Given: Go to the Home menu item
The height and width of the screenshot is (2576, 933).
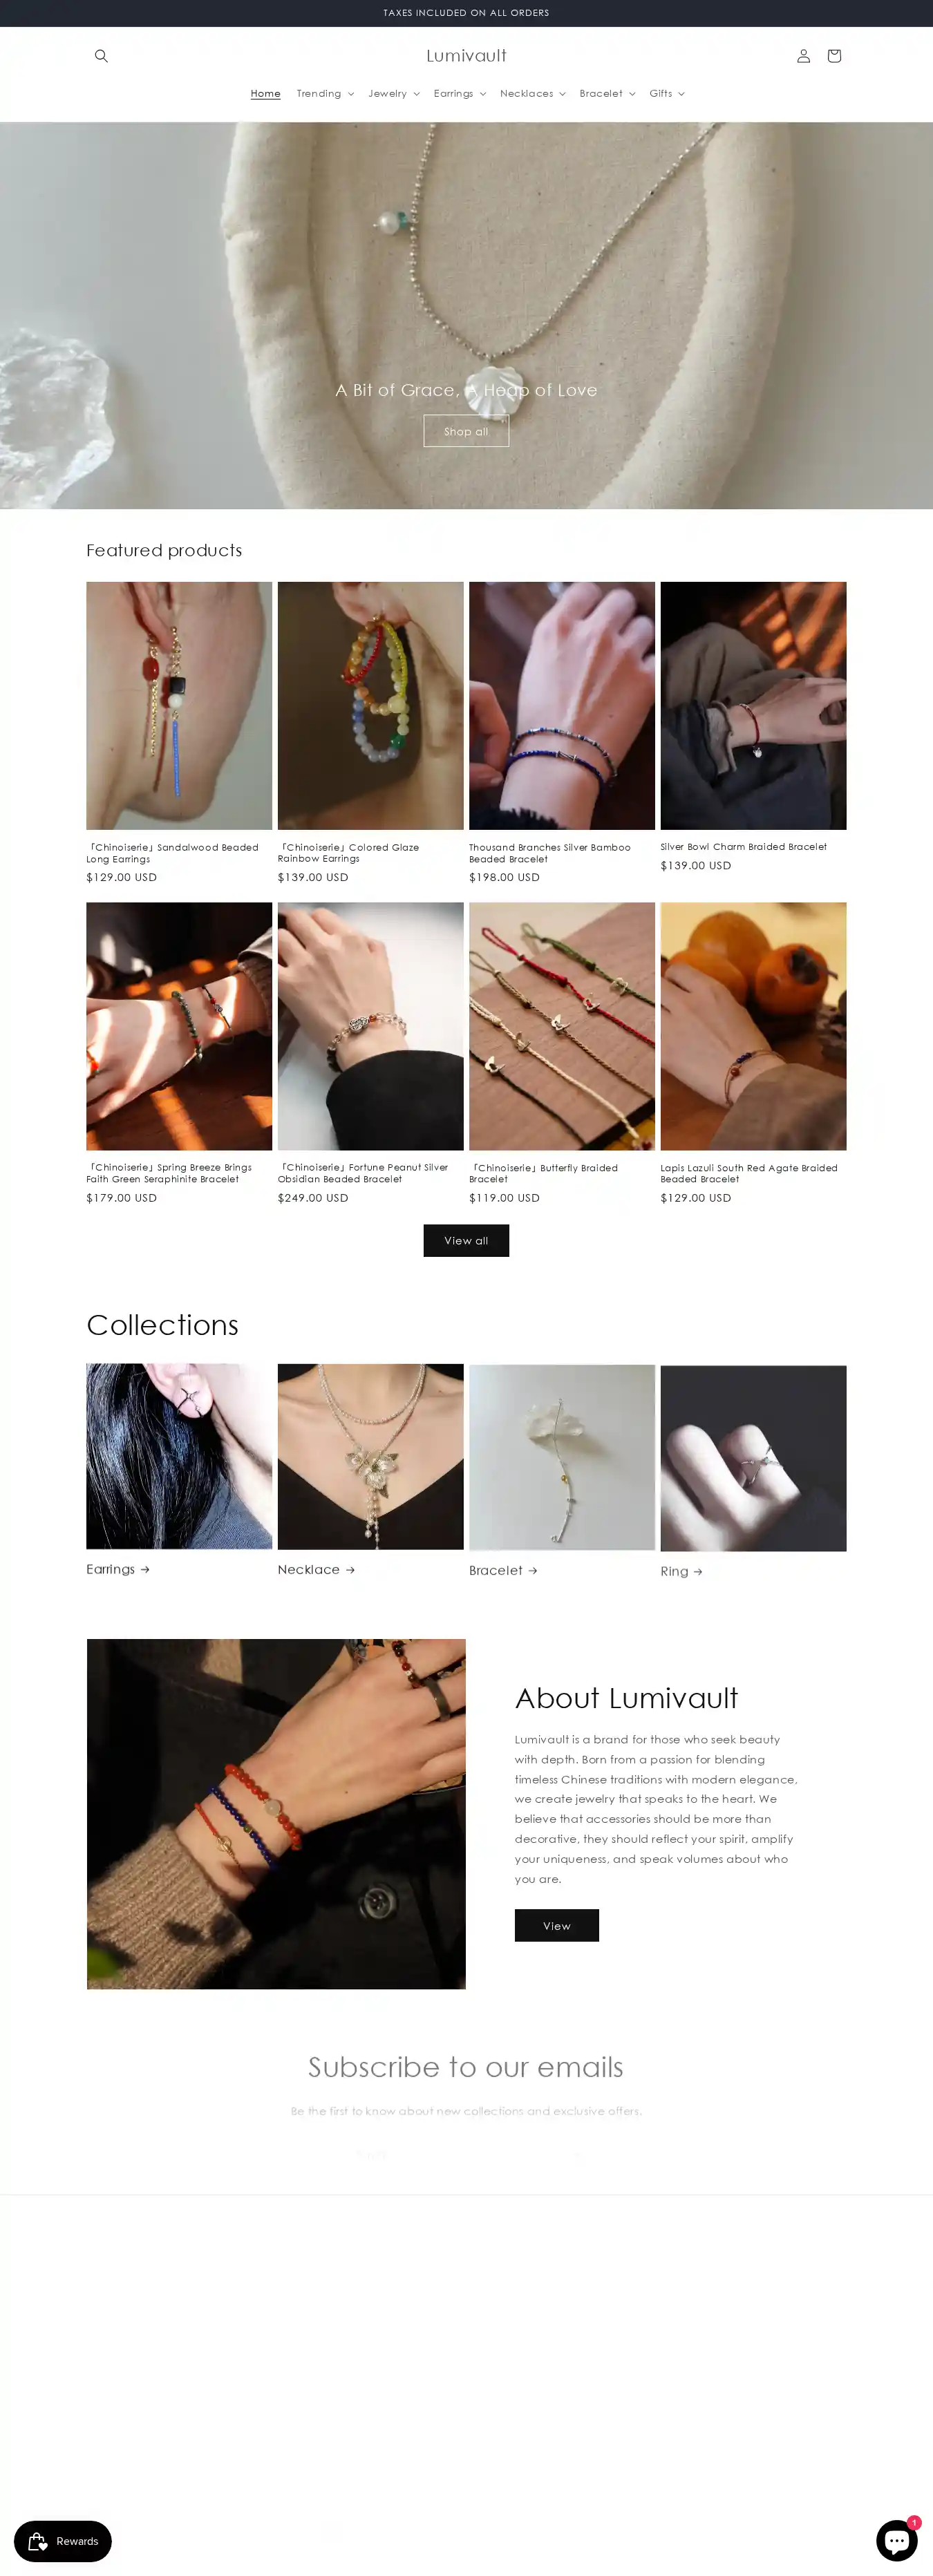Looking at the screenshot, I should point(265,93).
